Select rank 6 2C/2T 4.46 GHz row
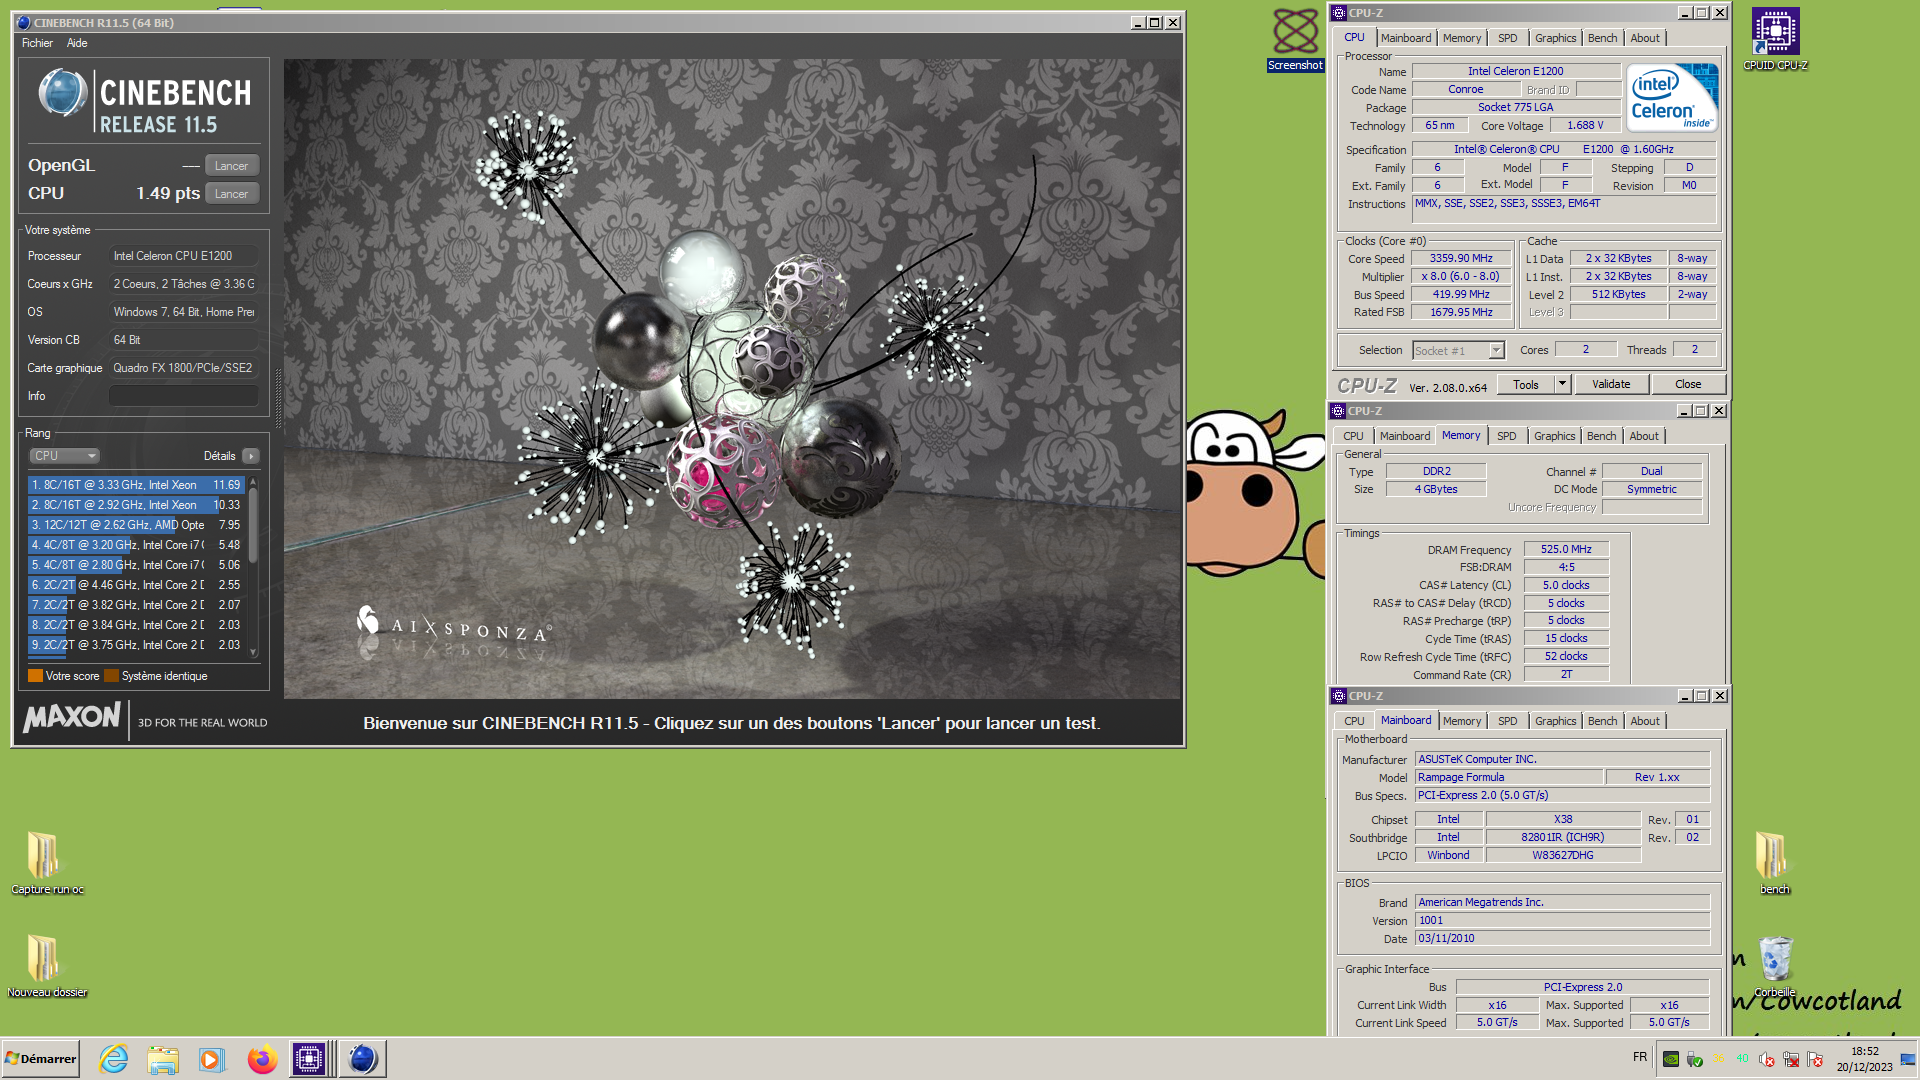Viewport: 1920px width, 1080px height. click(136, 585)
